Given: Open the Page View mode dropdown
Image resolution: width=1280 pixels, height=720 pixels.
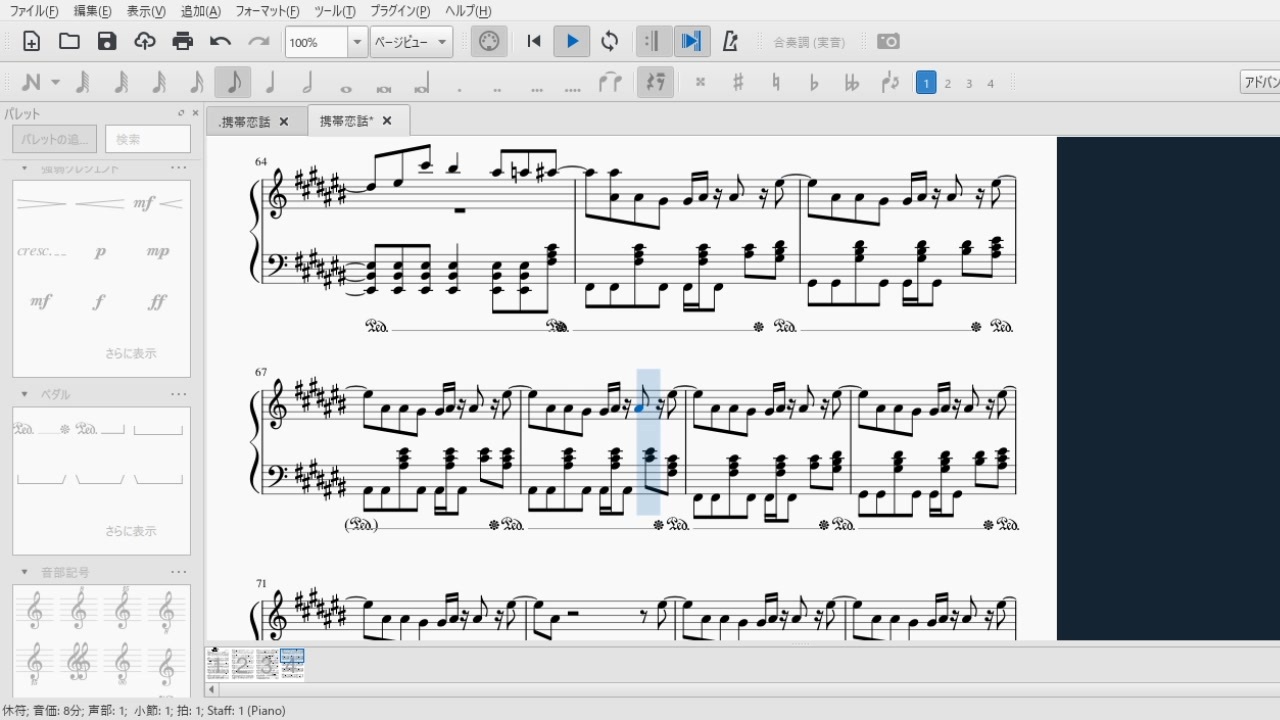Looking at the screenshot, I should pyautogui.click(x=411, y=42).
